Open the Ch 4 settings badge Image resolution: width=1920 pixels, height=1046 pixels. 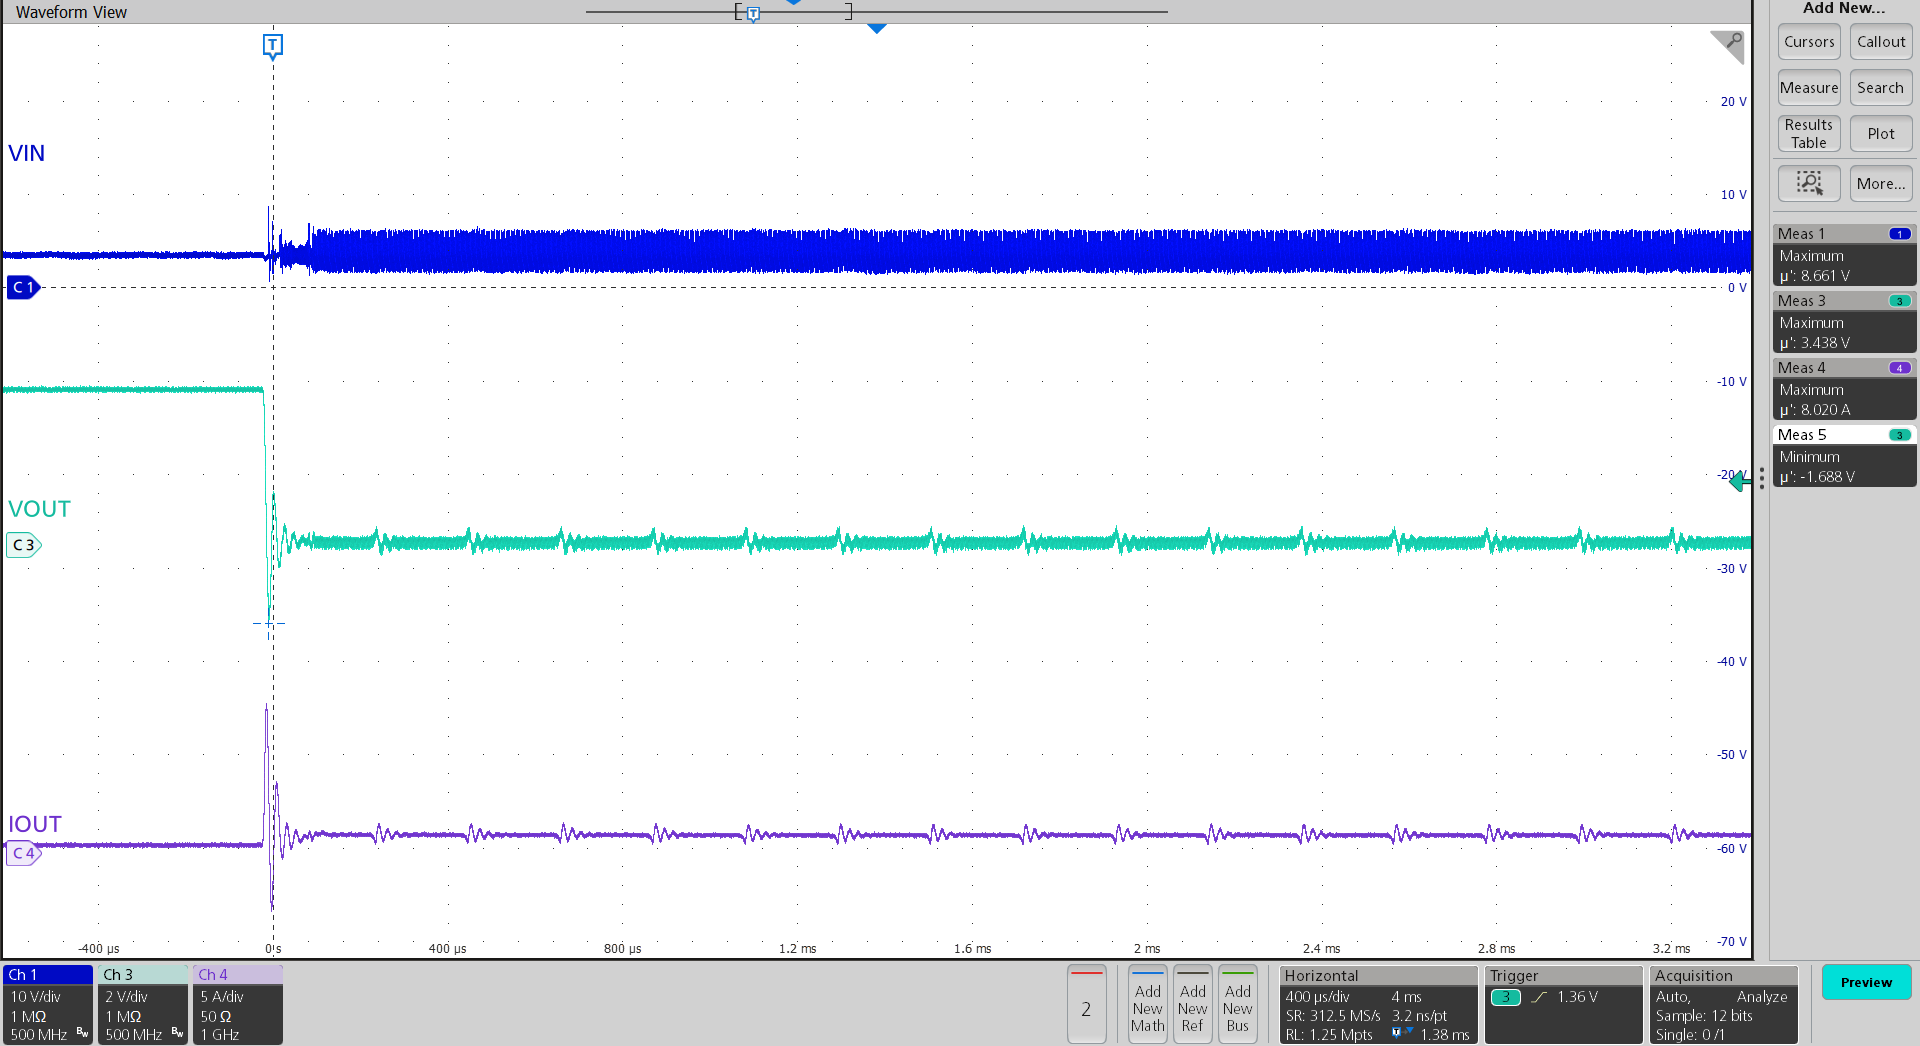pos(238,1005)
